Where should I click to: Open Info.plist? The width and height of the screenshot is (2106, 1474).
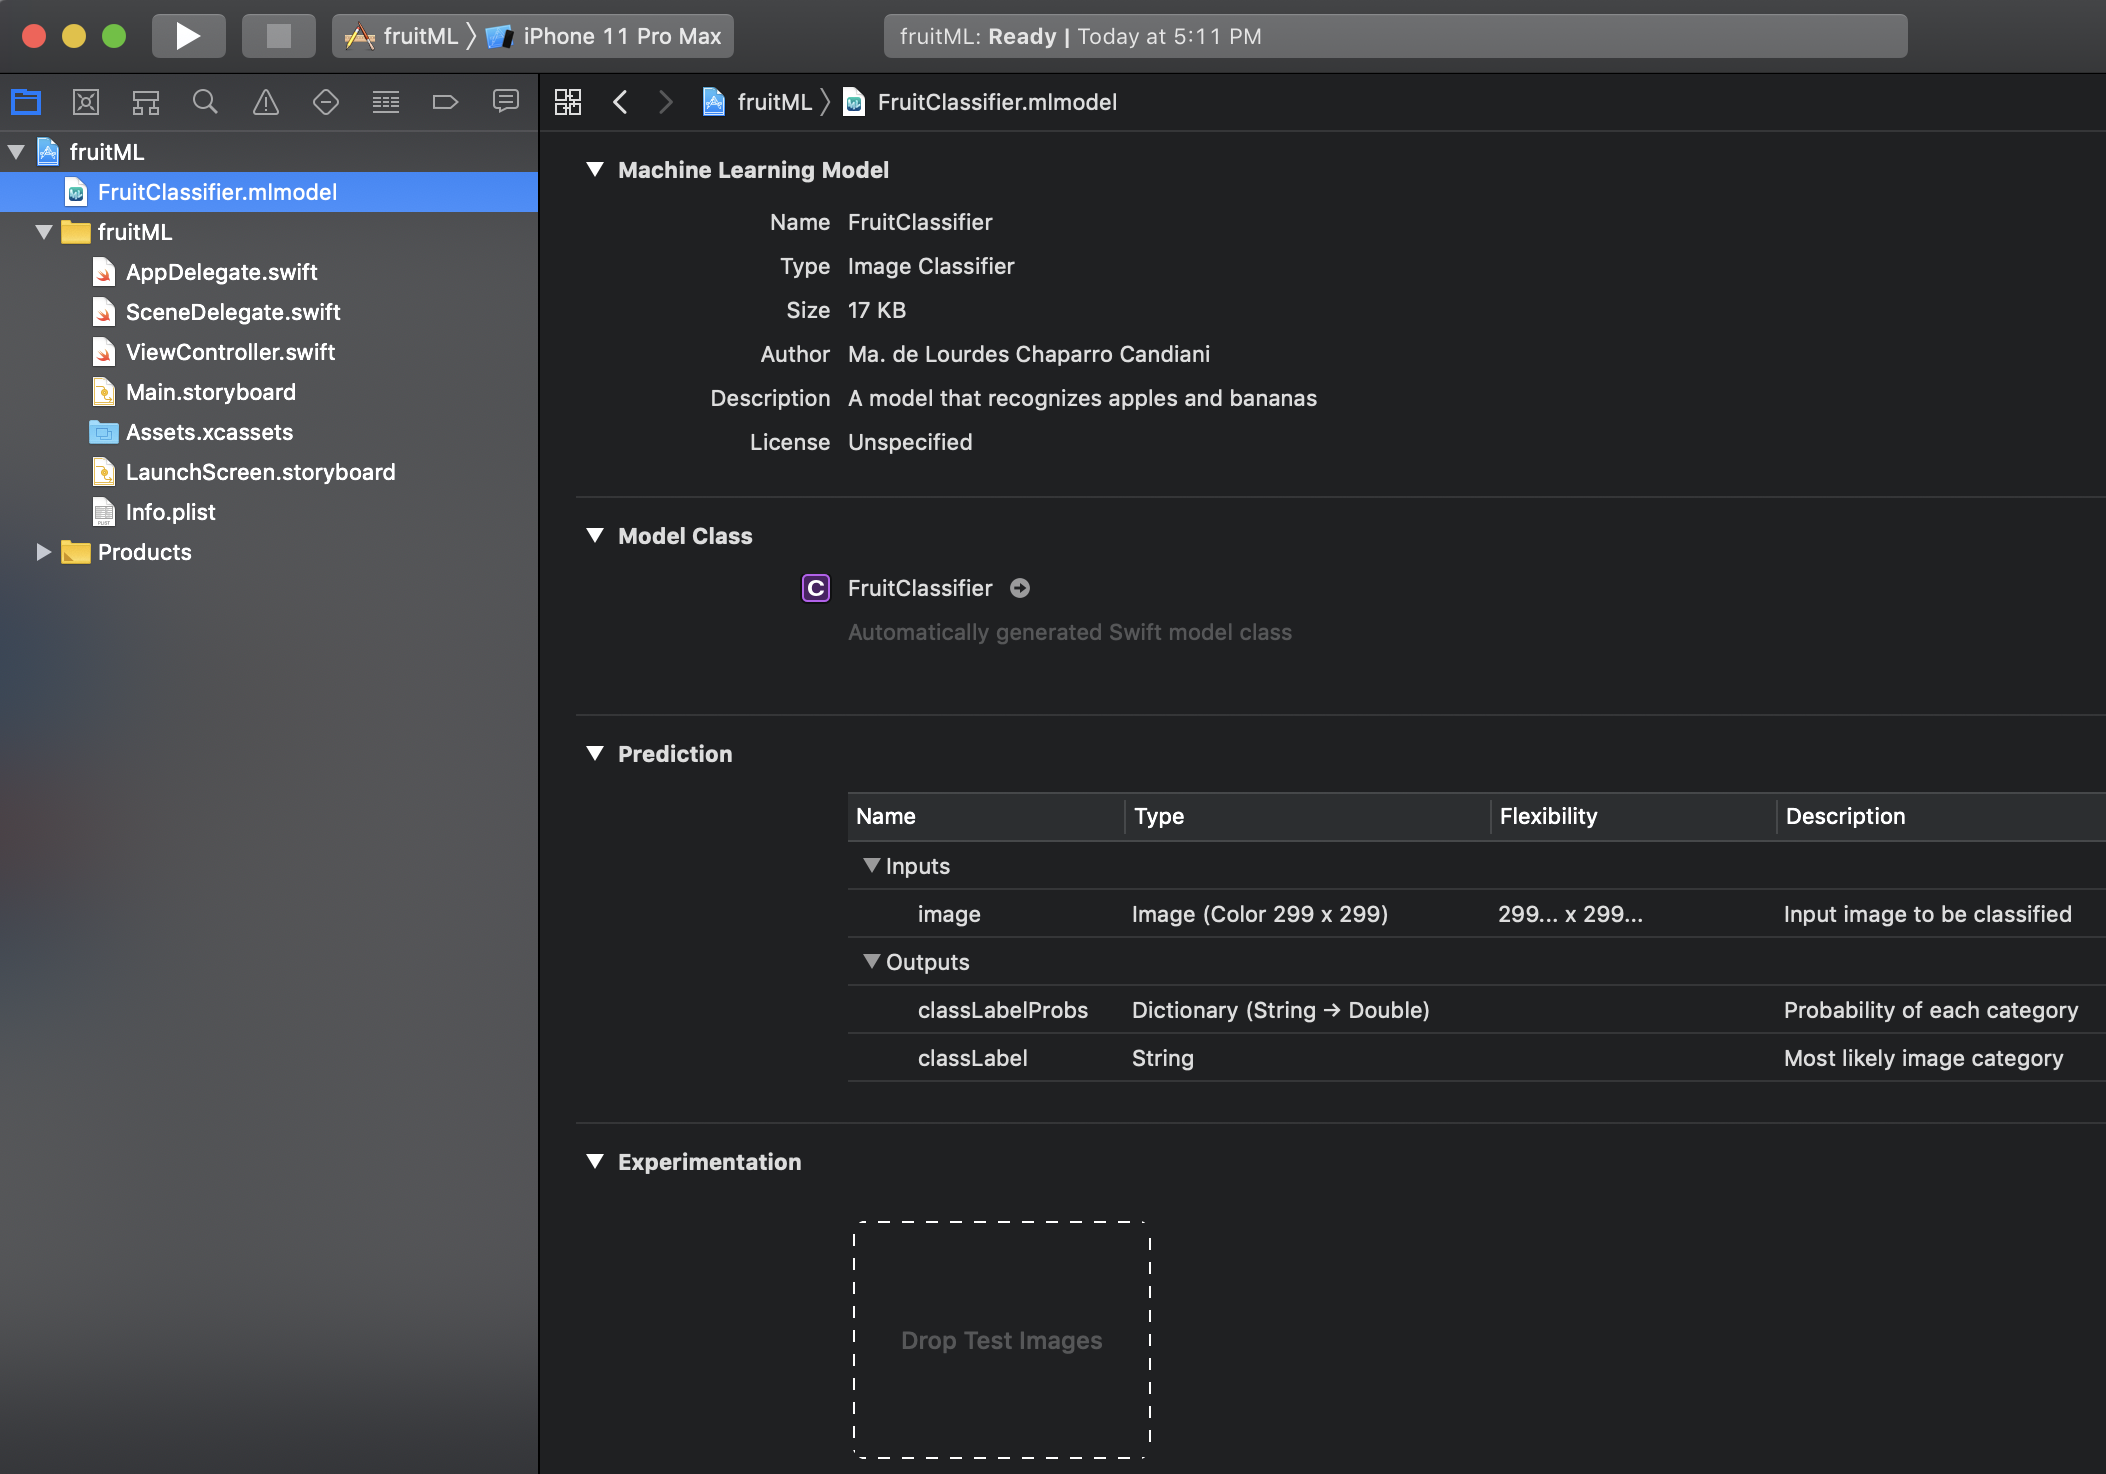170,512
